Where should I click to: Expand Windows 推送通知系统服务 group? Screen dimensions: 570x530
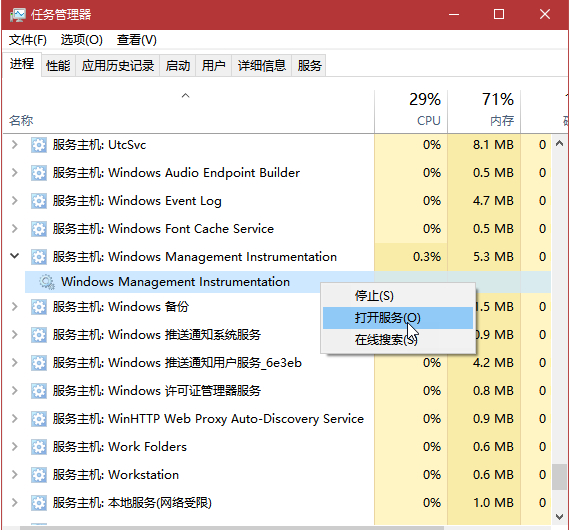tap(15, 334)
